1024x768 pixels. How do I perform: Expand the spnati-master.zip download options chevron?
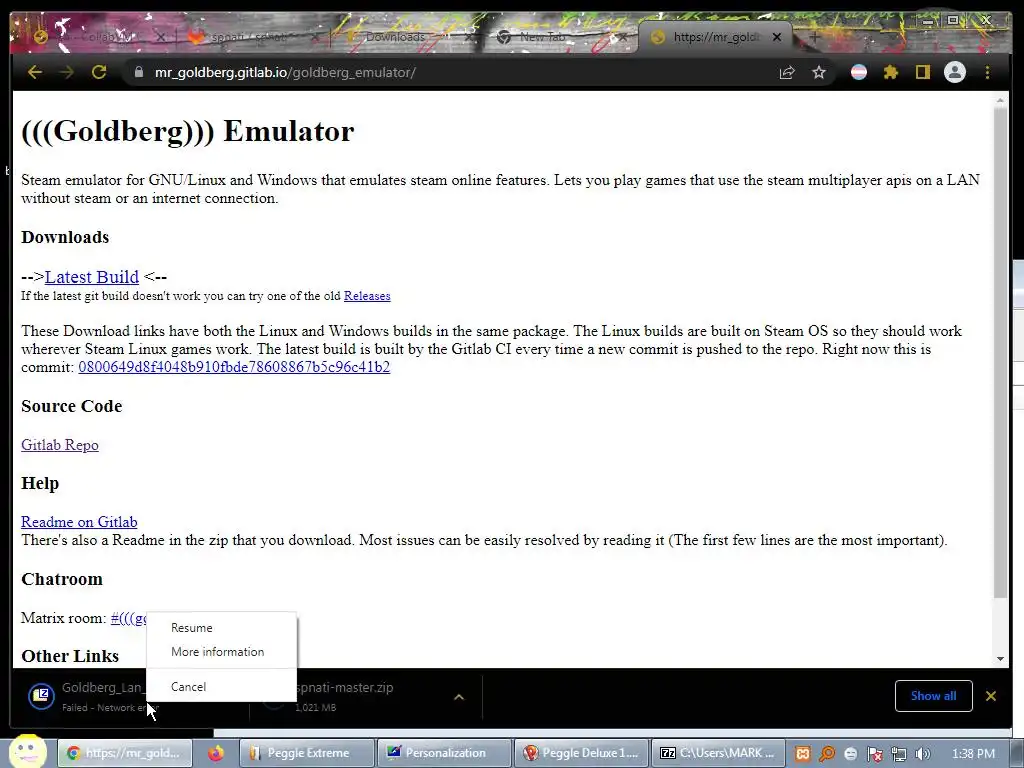pyautogui.click(x=458, y=697)
